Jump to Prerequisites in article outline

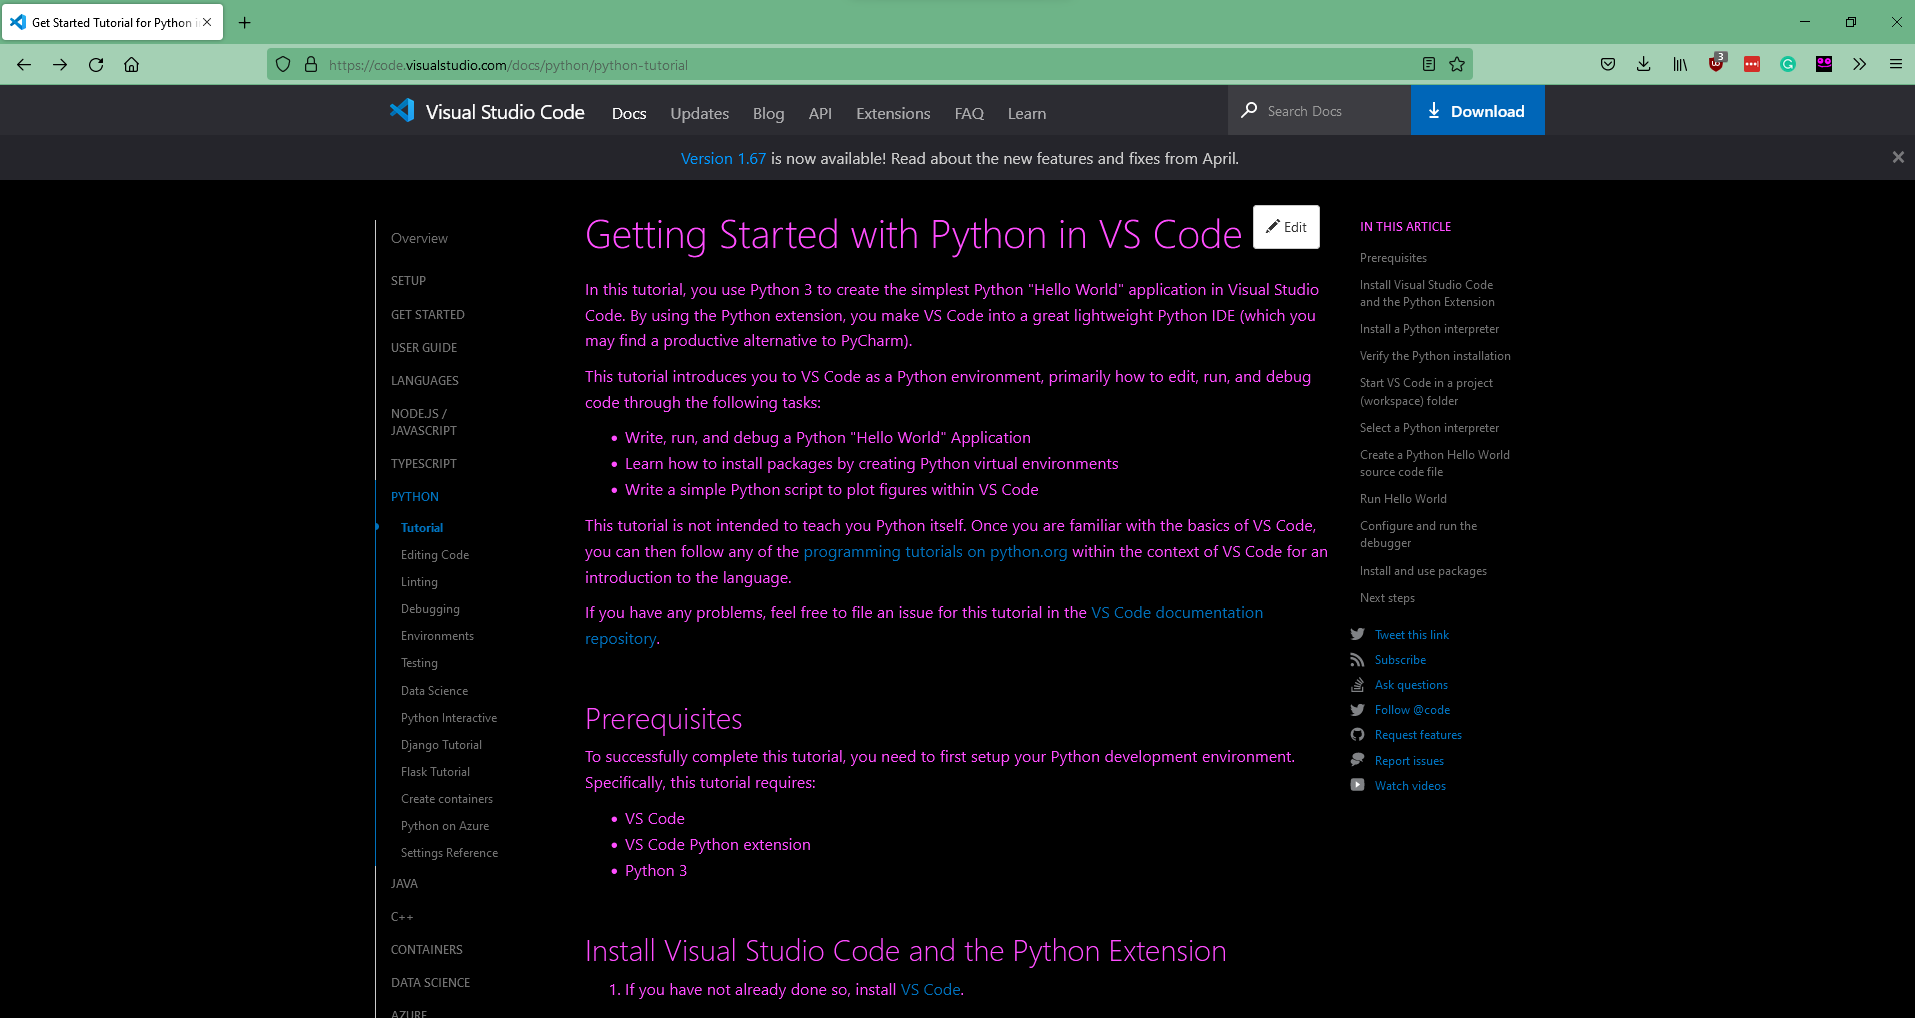pyautogui.click(x=1393, y=257)
